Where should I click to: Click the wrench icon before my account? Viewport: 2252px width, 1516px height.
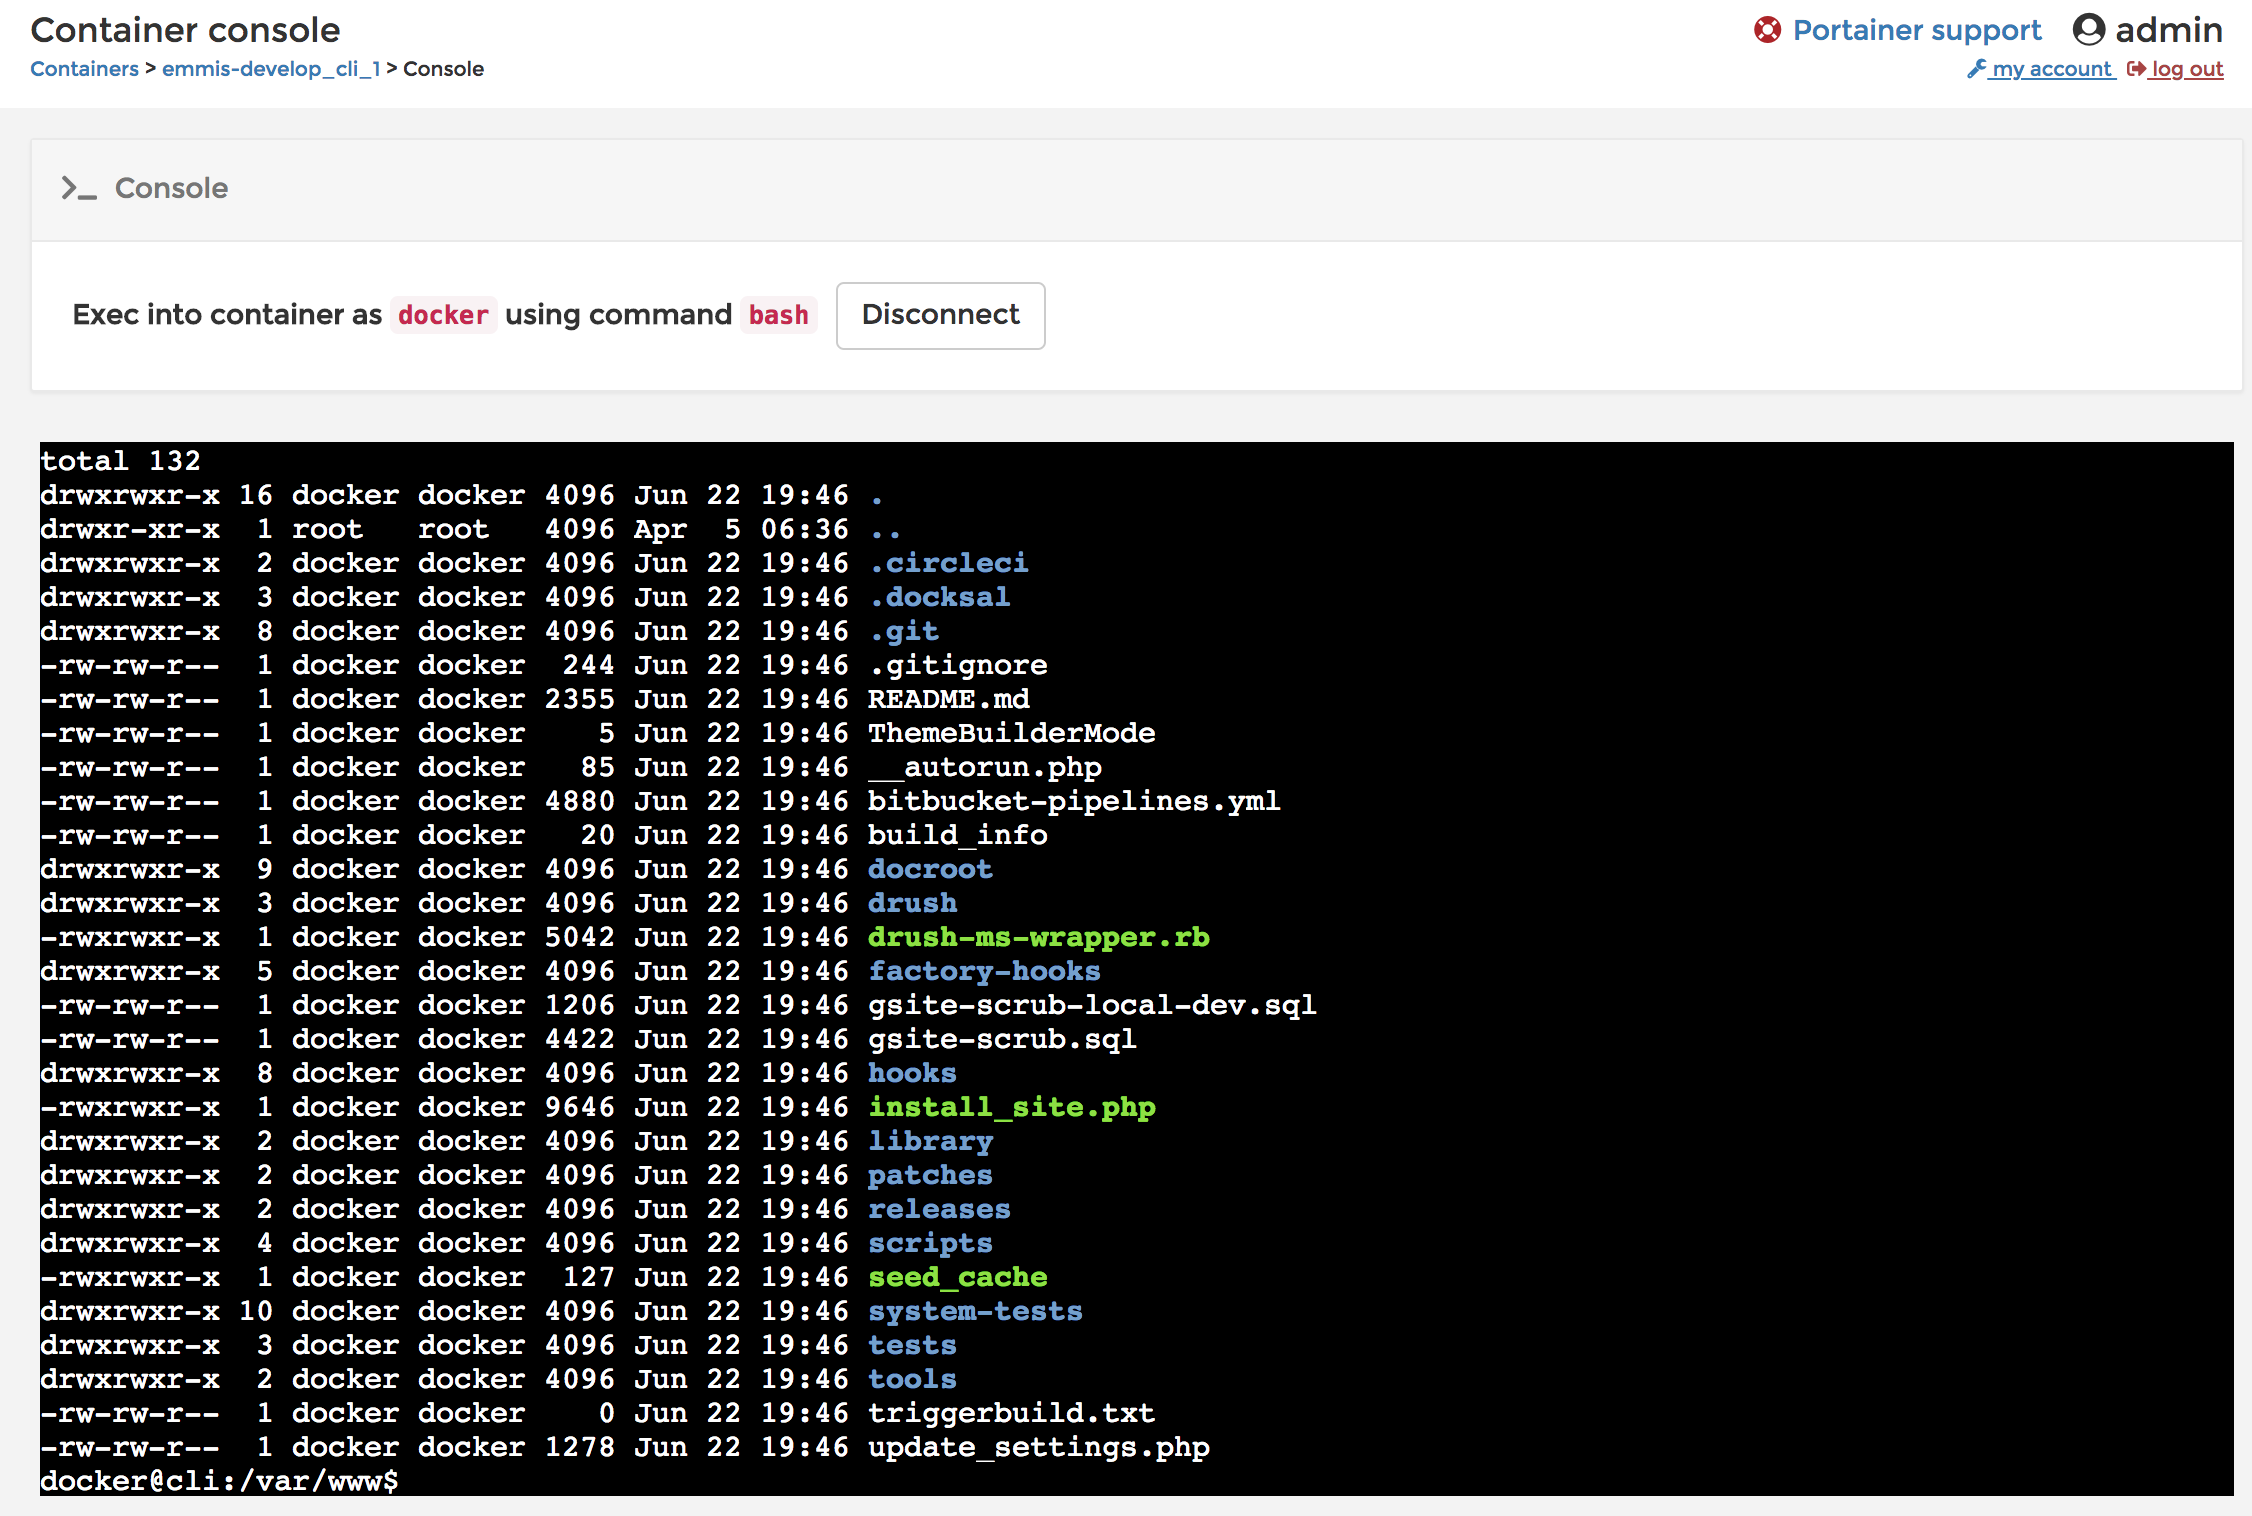[1978, 69]
